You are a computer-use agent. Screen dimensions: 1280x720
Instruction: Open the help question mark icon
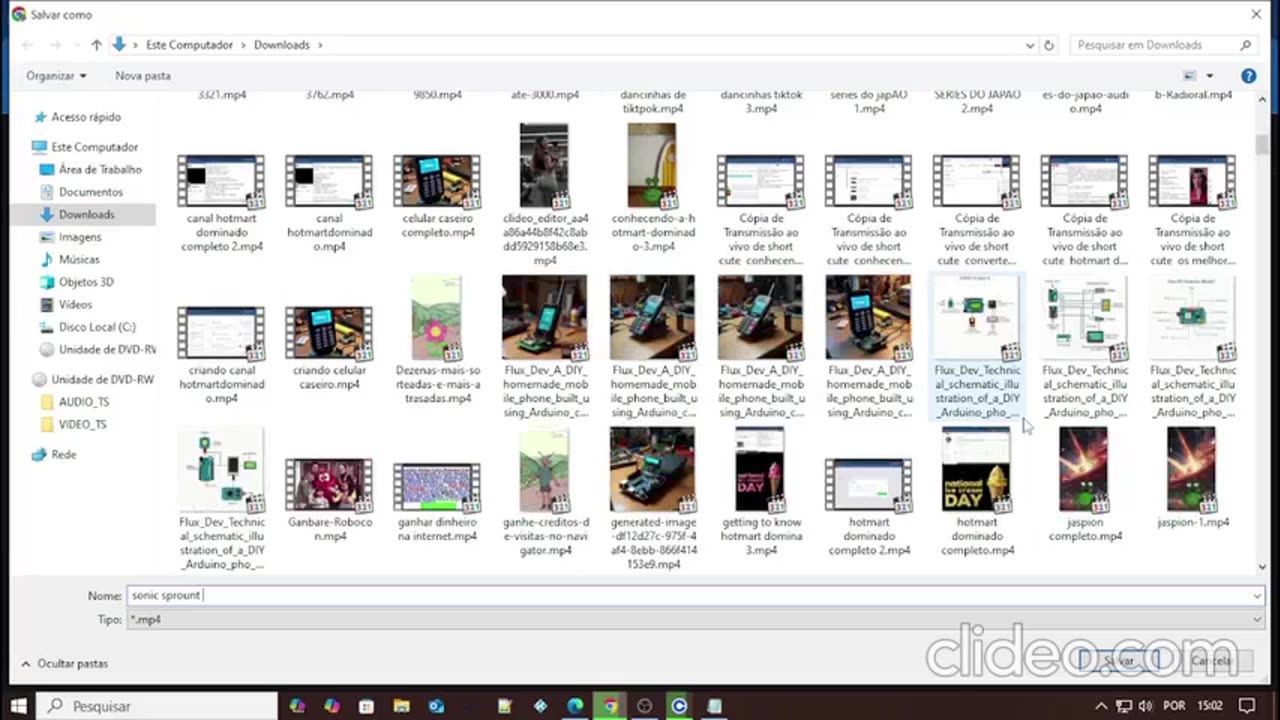[x=1248, y=76]
